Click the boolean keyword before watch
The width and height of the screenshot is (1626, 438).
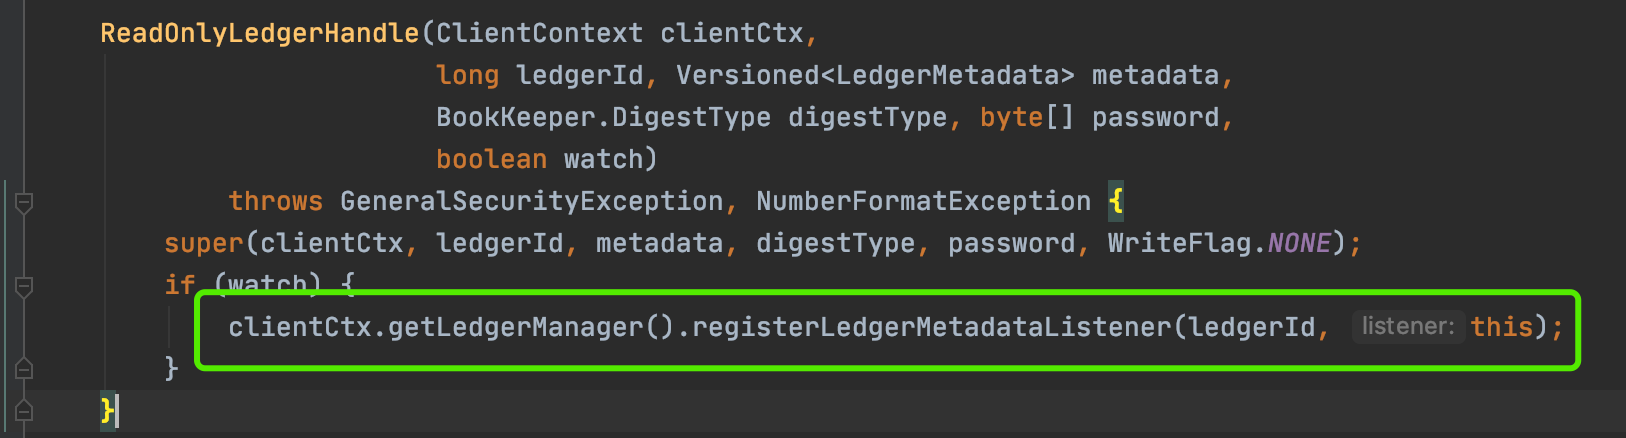click(x=492, y=159)
